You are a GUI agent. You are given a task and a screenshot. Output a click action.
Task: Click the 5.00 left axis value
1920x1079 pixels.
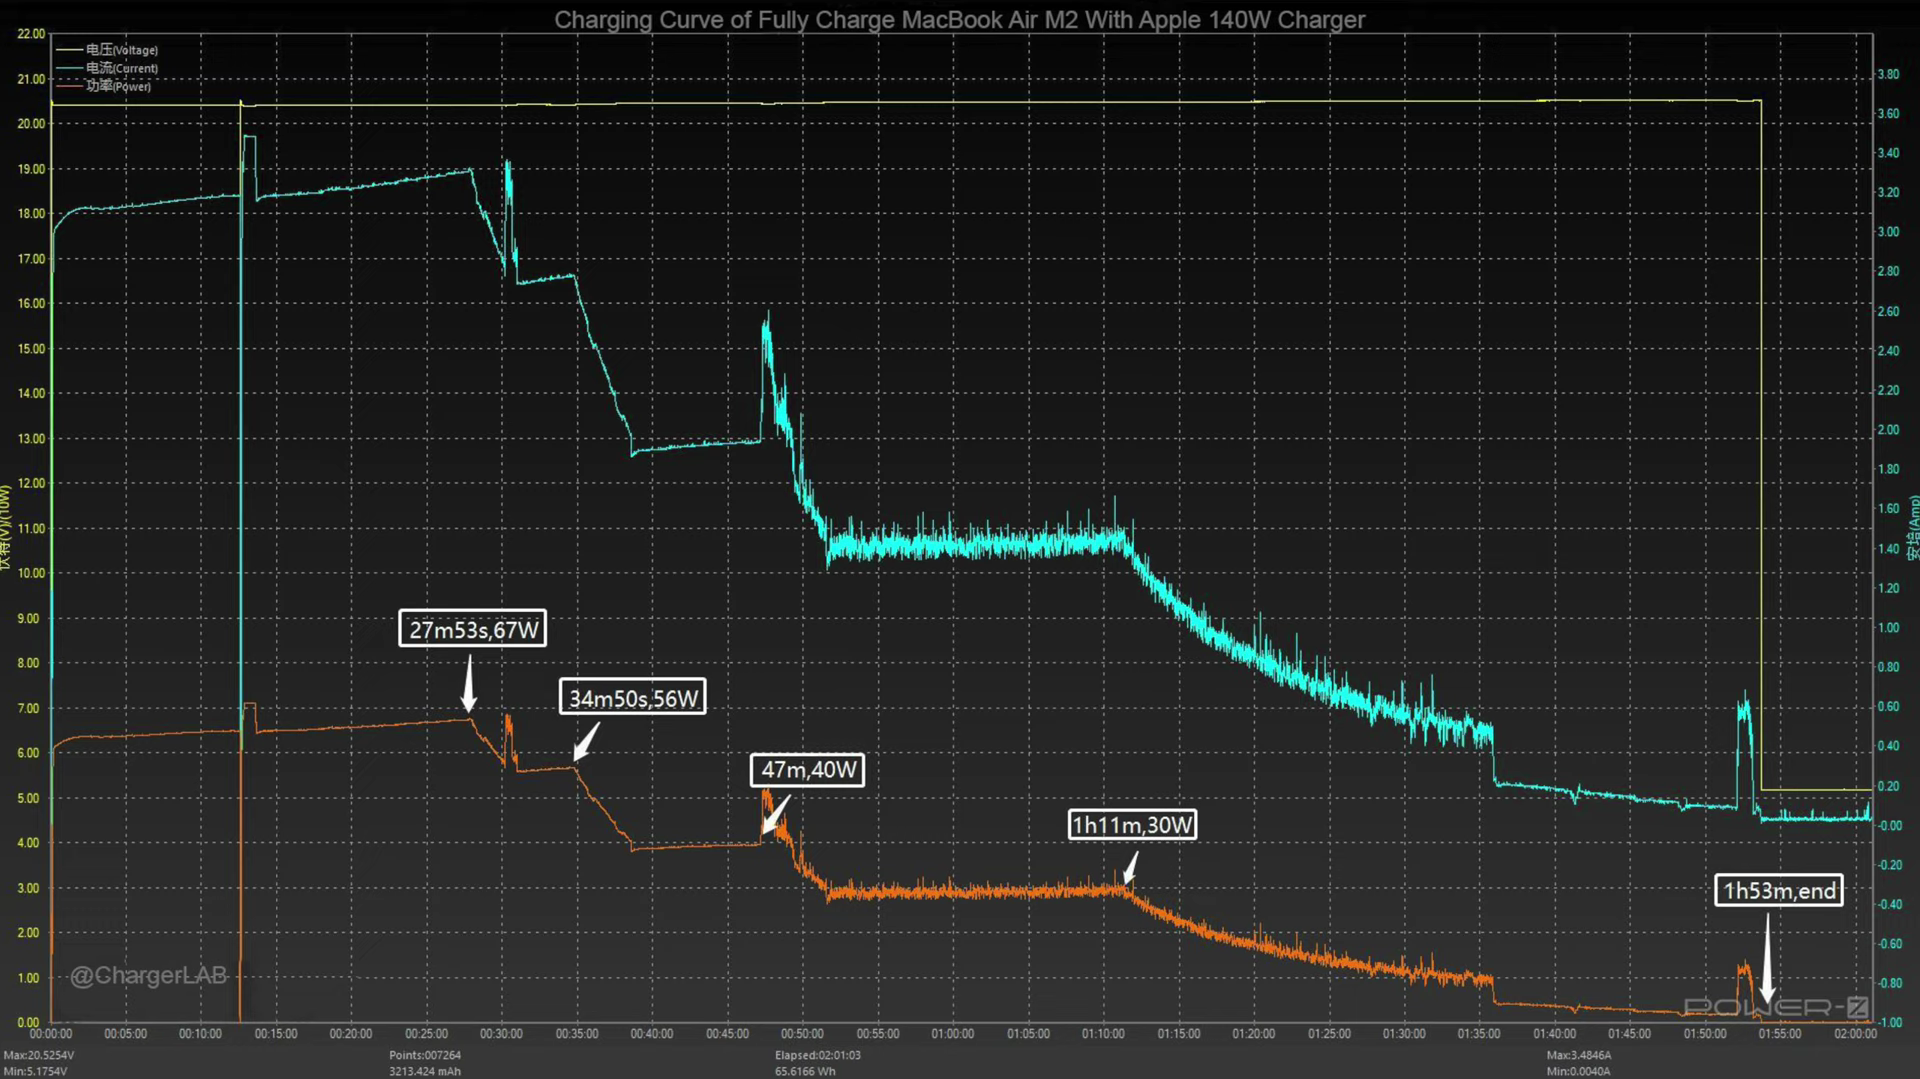coord(28,798)
